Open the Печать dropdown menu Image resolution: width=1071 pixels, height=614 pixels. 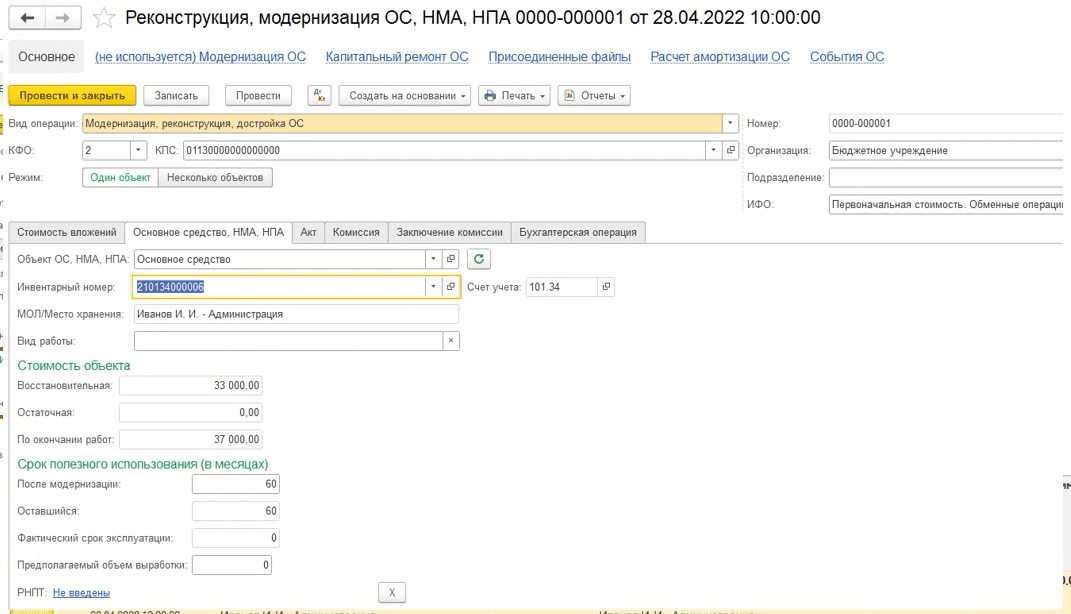click(516, 96)
